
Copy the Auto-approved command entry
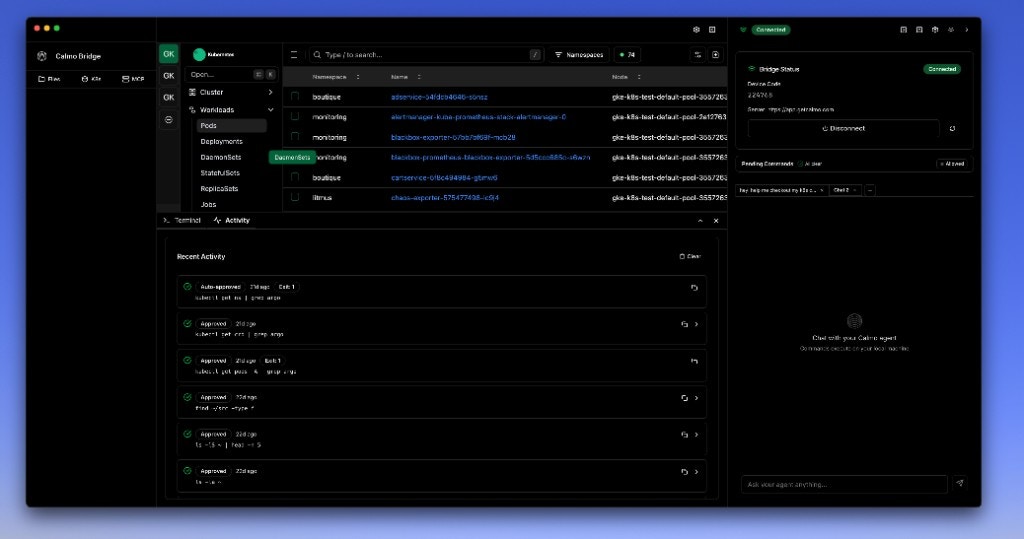coord(694,287)
